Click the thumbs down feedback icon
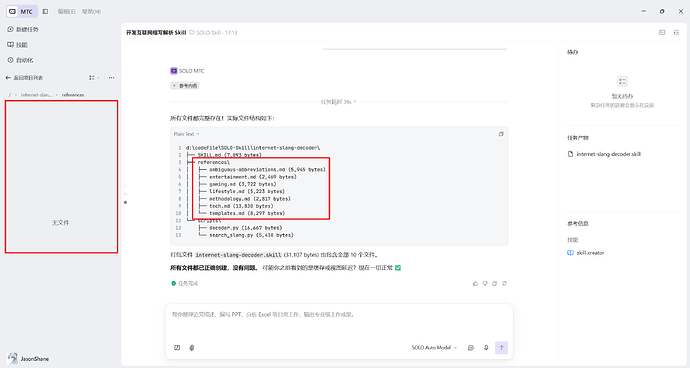690x368 pixels. [x=485, y=283]
